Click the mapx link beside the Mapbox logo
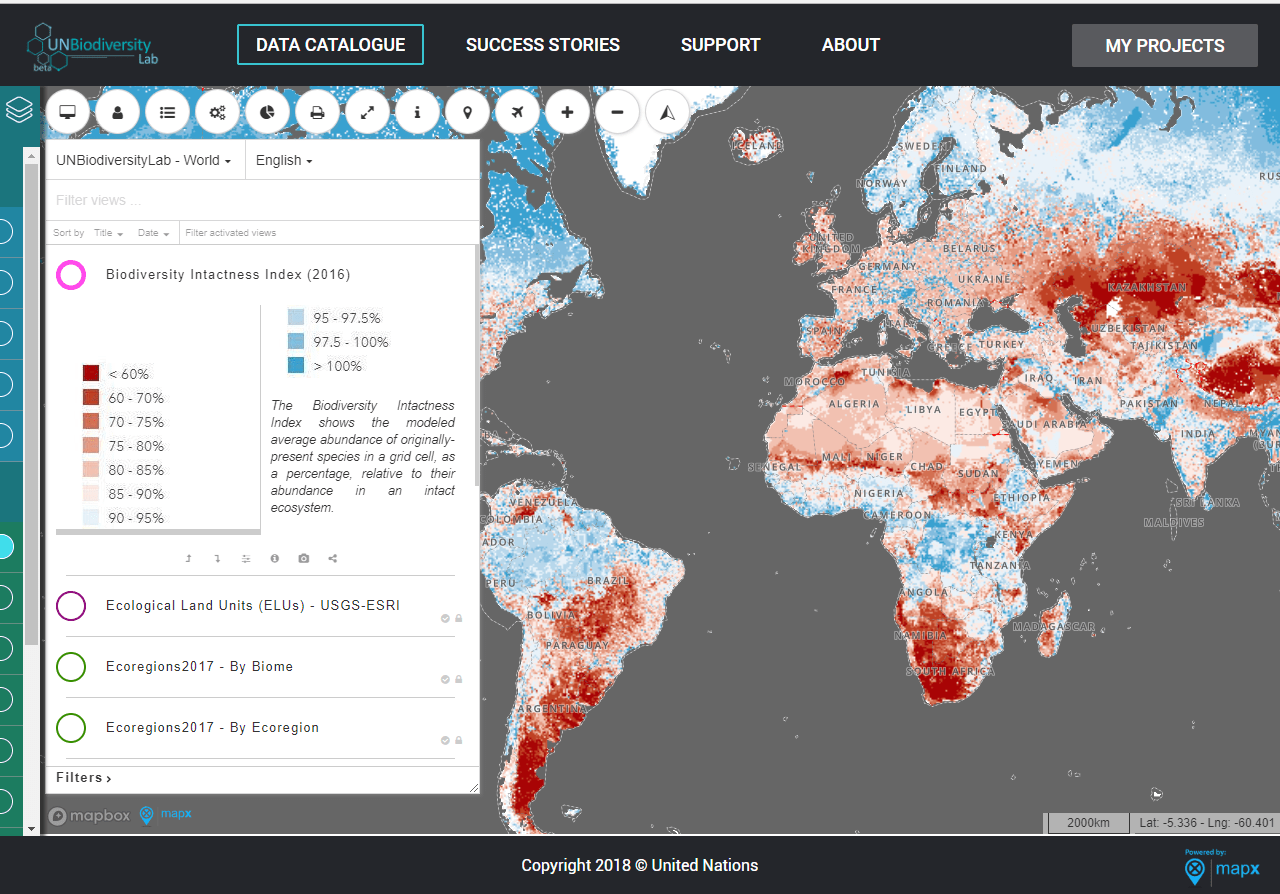The image size is (1280, 894). tap(165, 814)
